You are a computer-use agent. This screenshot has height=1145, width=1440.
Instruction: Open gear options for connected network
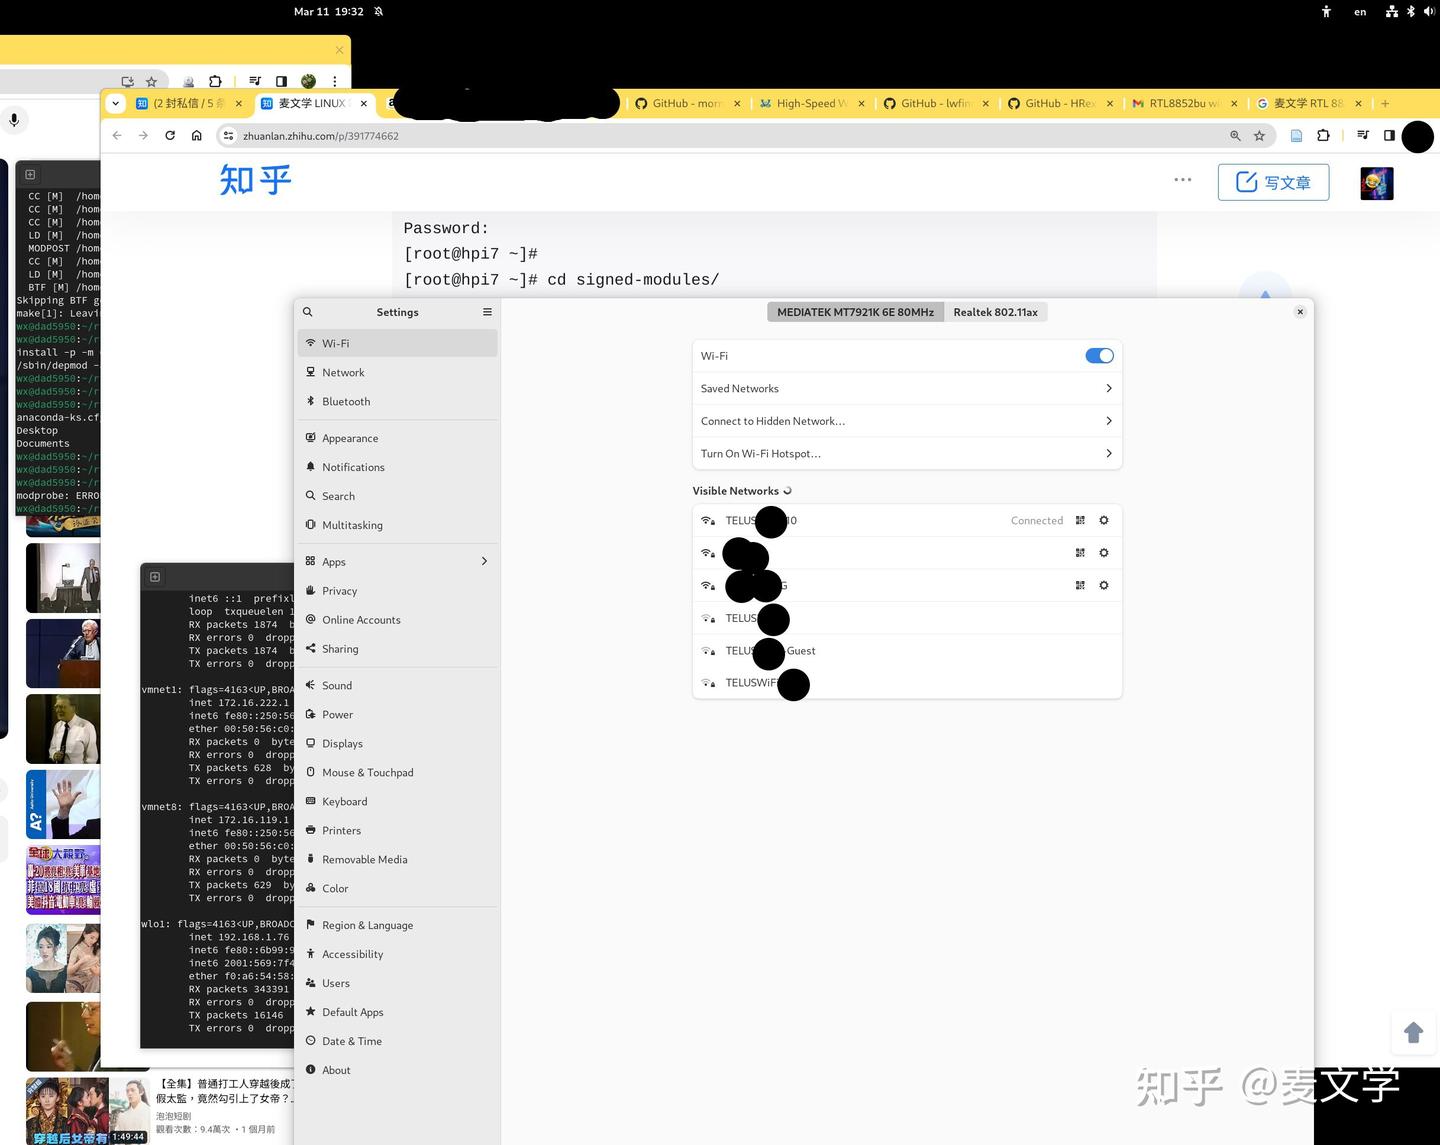click(x=1103, y=520)
